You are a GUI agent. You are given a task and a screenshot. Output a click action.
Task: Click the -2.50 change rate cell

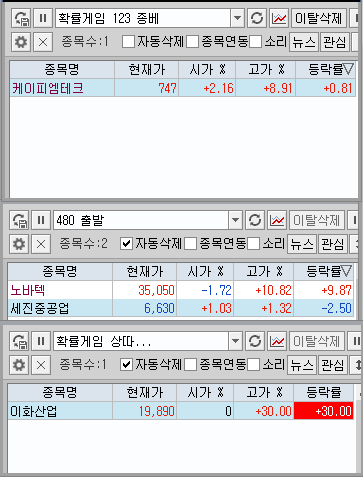point(323,308)
